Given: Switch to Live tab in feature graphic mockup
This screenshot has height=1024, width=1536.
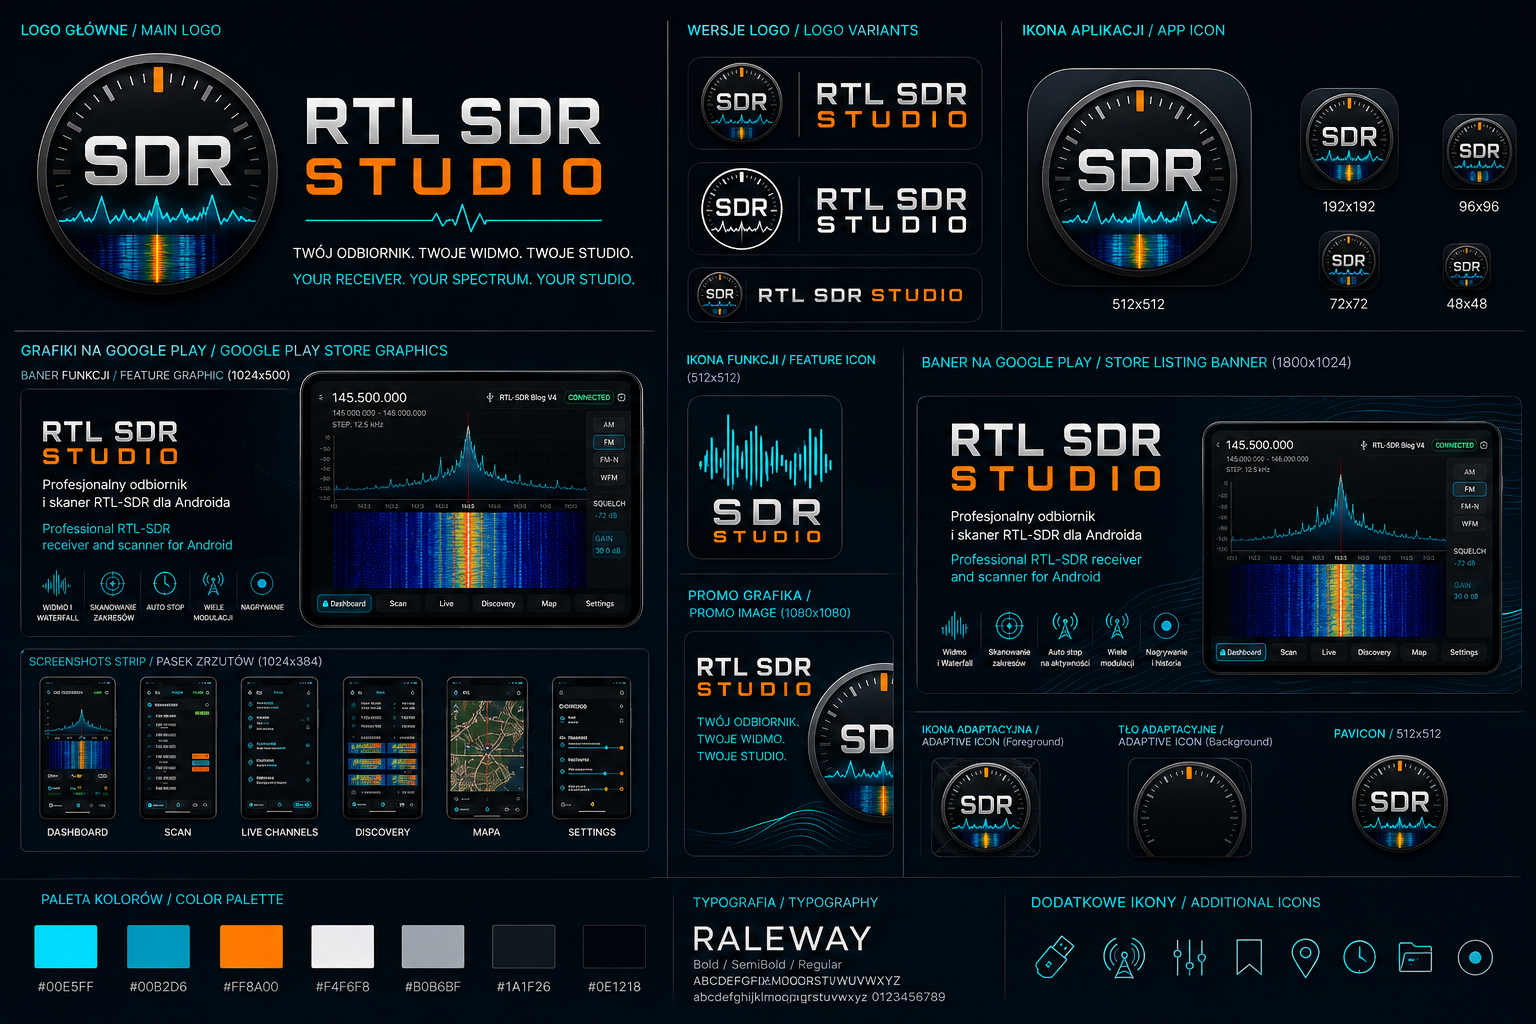Looking at the screenshot, I should pyautogui.click(x=446, y=603).
